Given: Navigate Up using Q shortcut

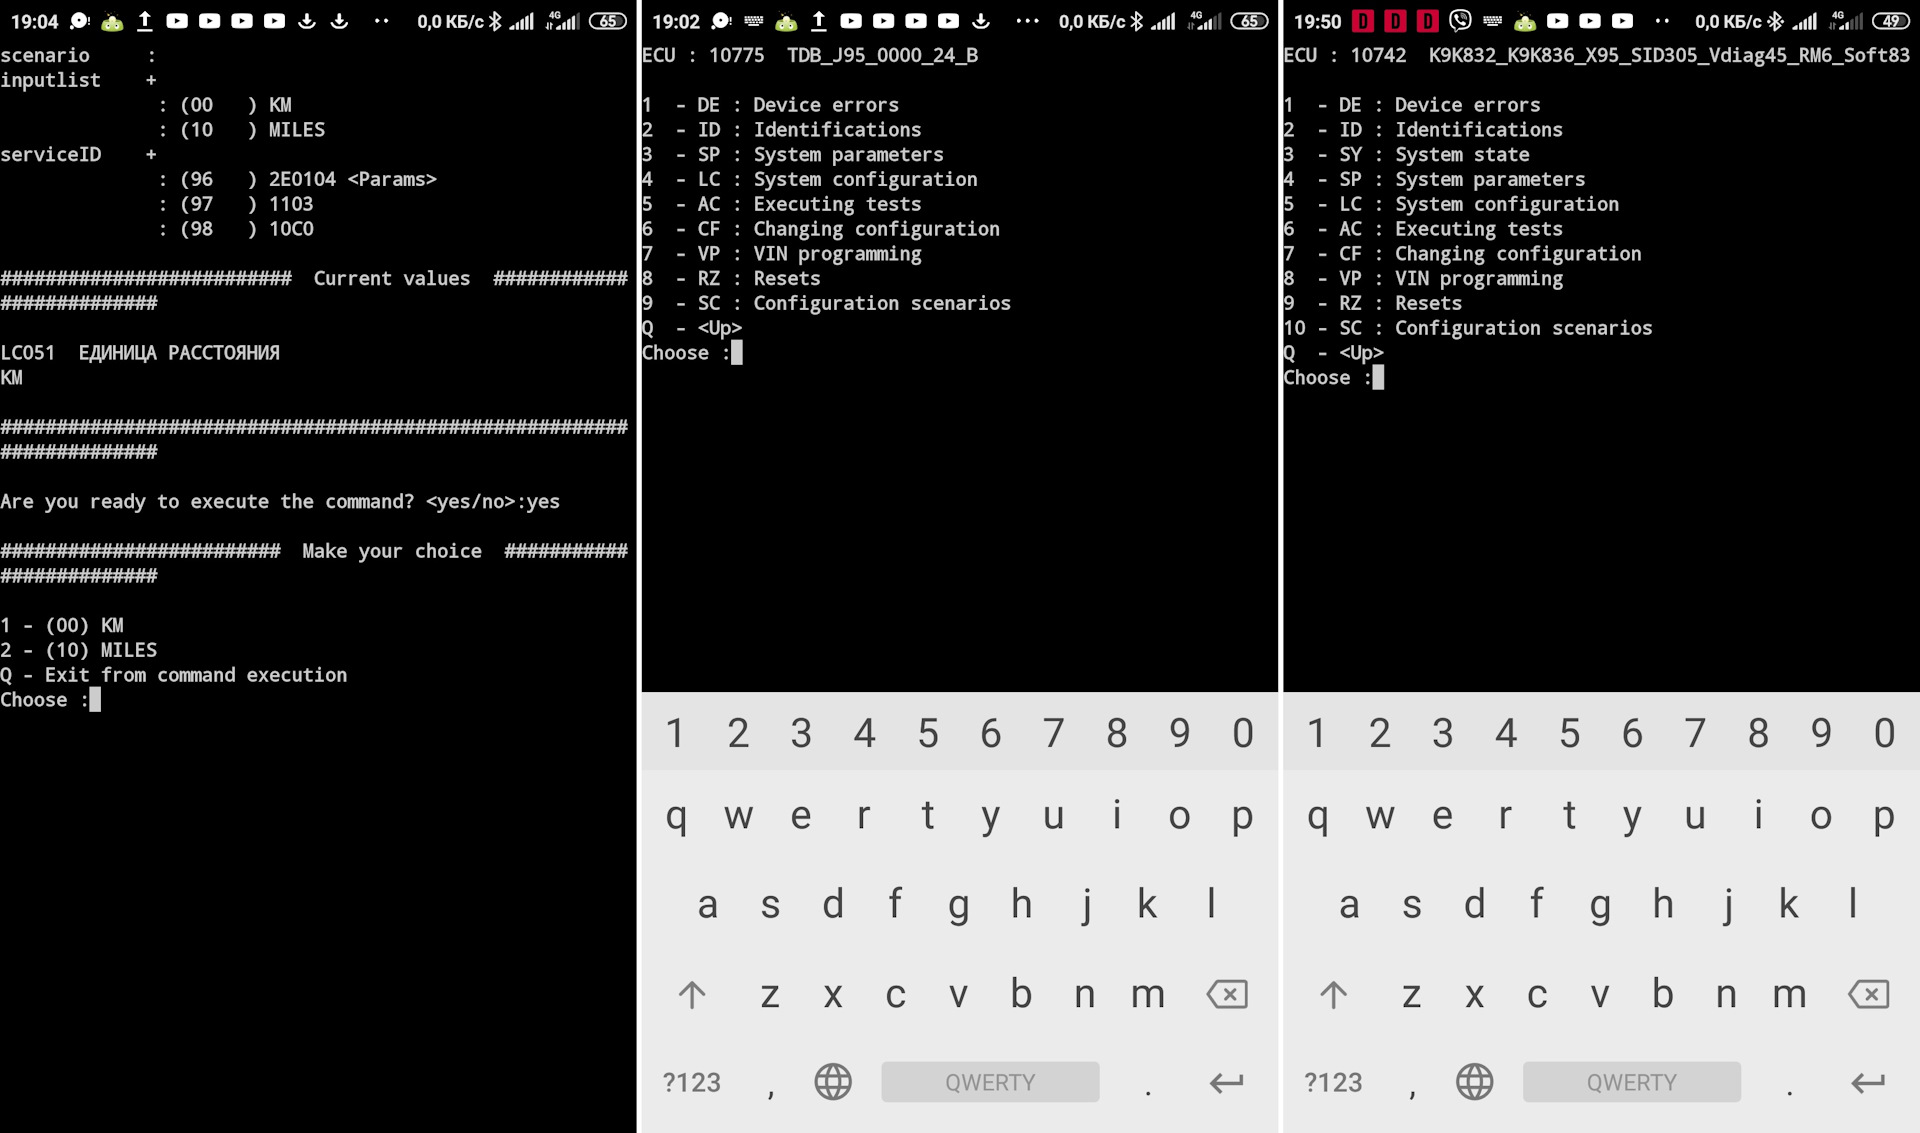Looking at the screenshot, I should [690, 326].
